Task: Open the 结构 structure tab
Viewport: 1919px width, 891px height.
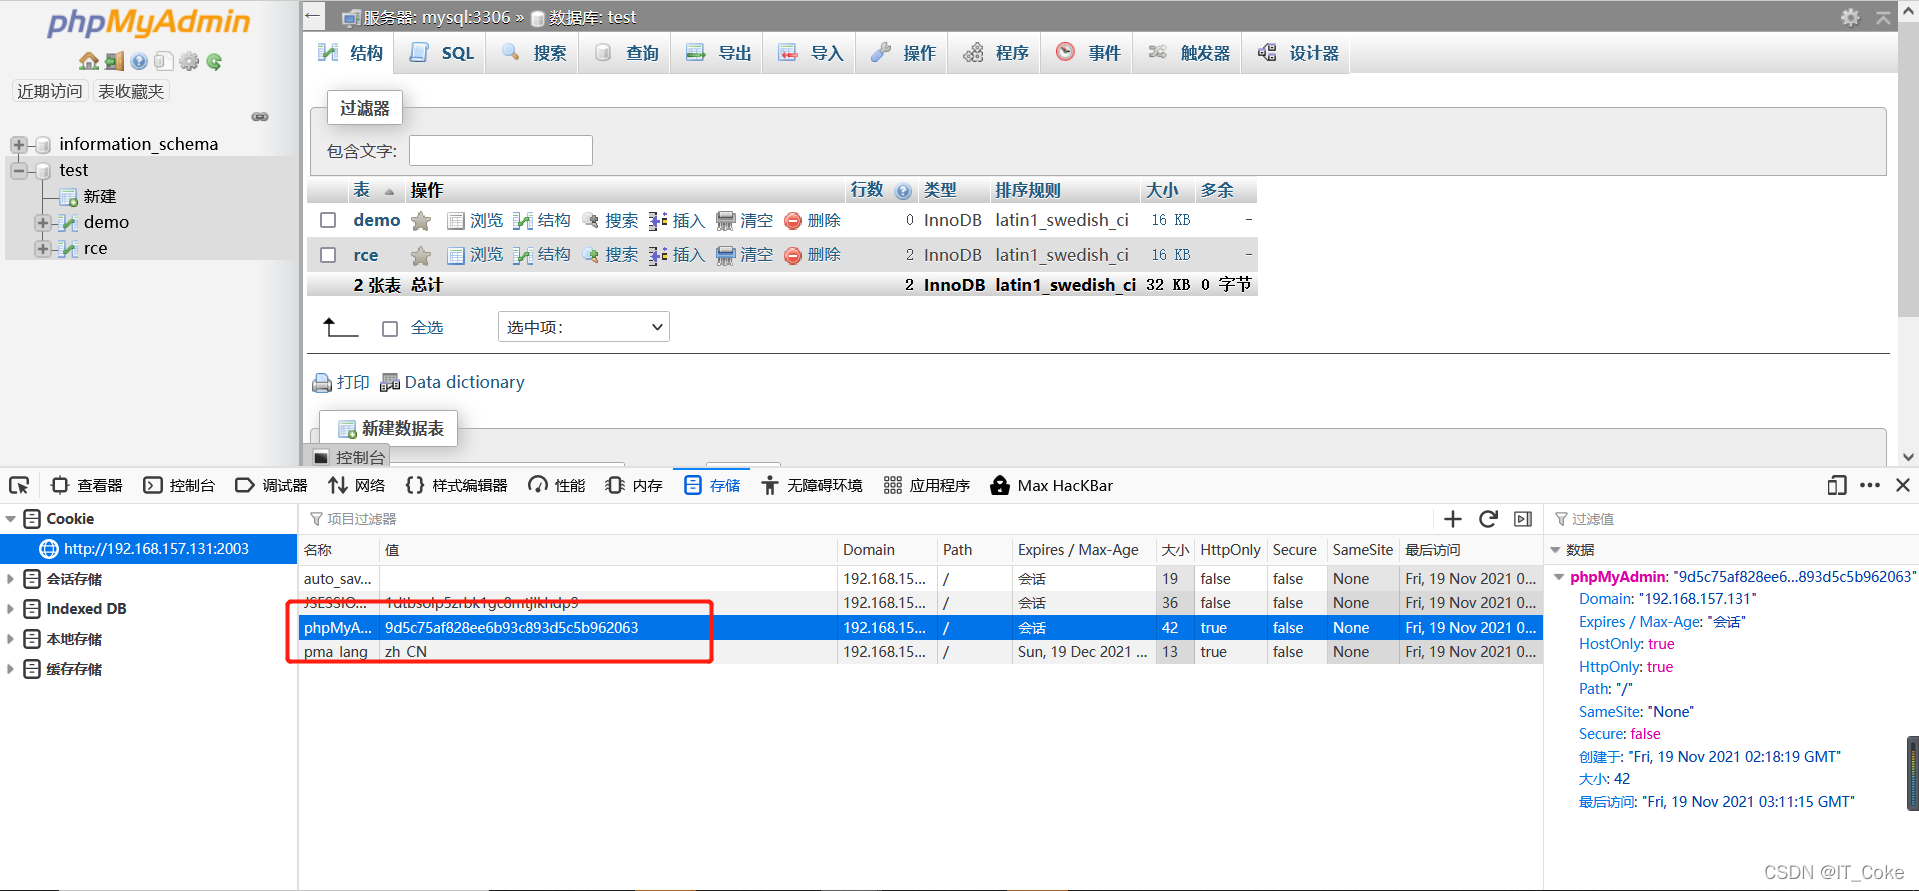Action: coord(349,53)
